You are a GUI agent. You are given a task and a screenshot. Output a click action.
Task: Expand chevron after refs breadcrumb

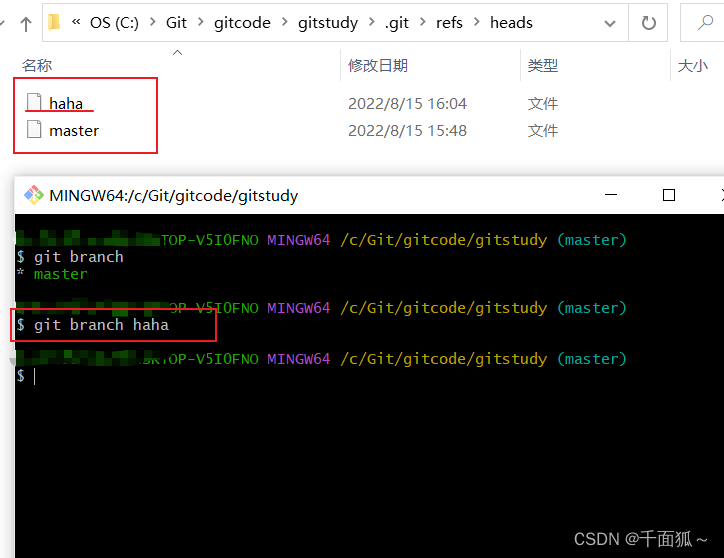(x=477, y=22)
